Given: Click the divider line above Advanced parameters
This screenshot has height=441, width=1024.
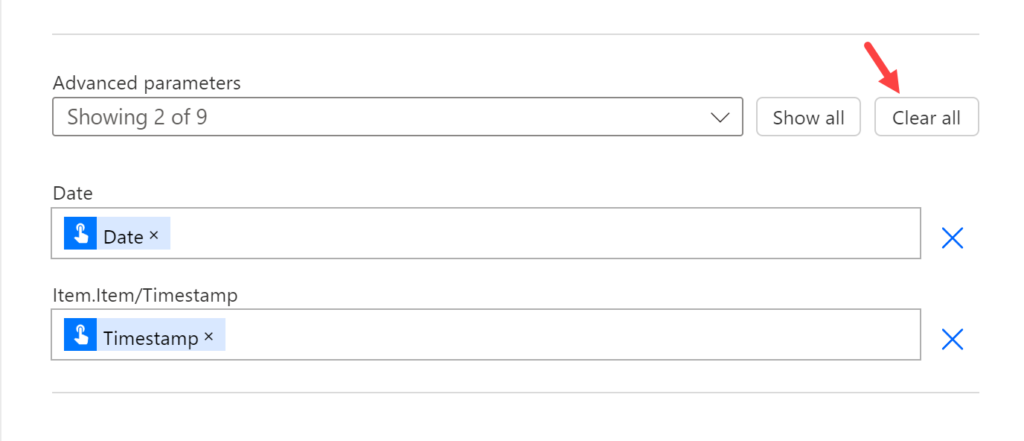Looking at the screenshot, I should pyautogui.click(x=515, y=34).
